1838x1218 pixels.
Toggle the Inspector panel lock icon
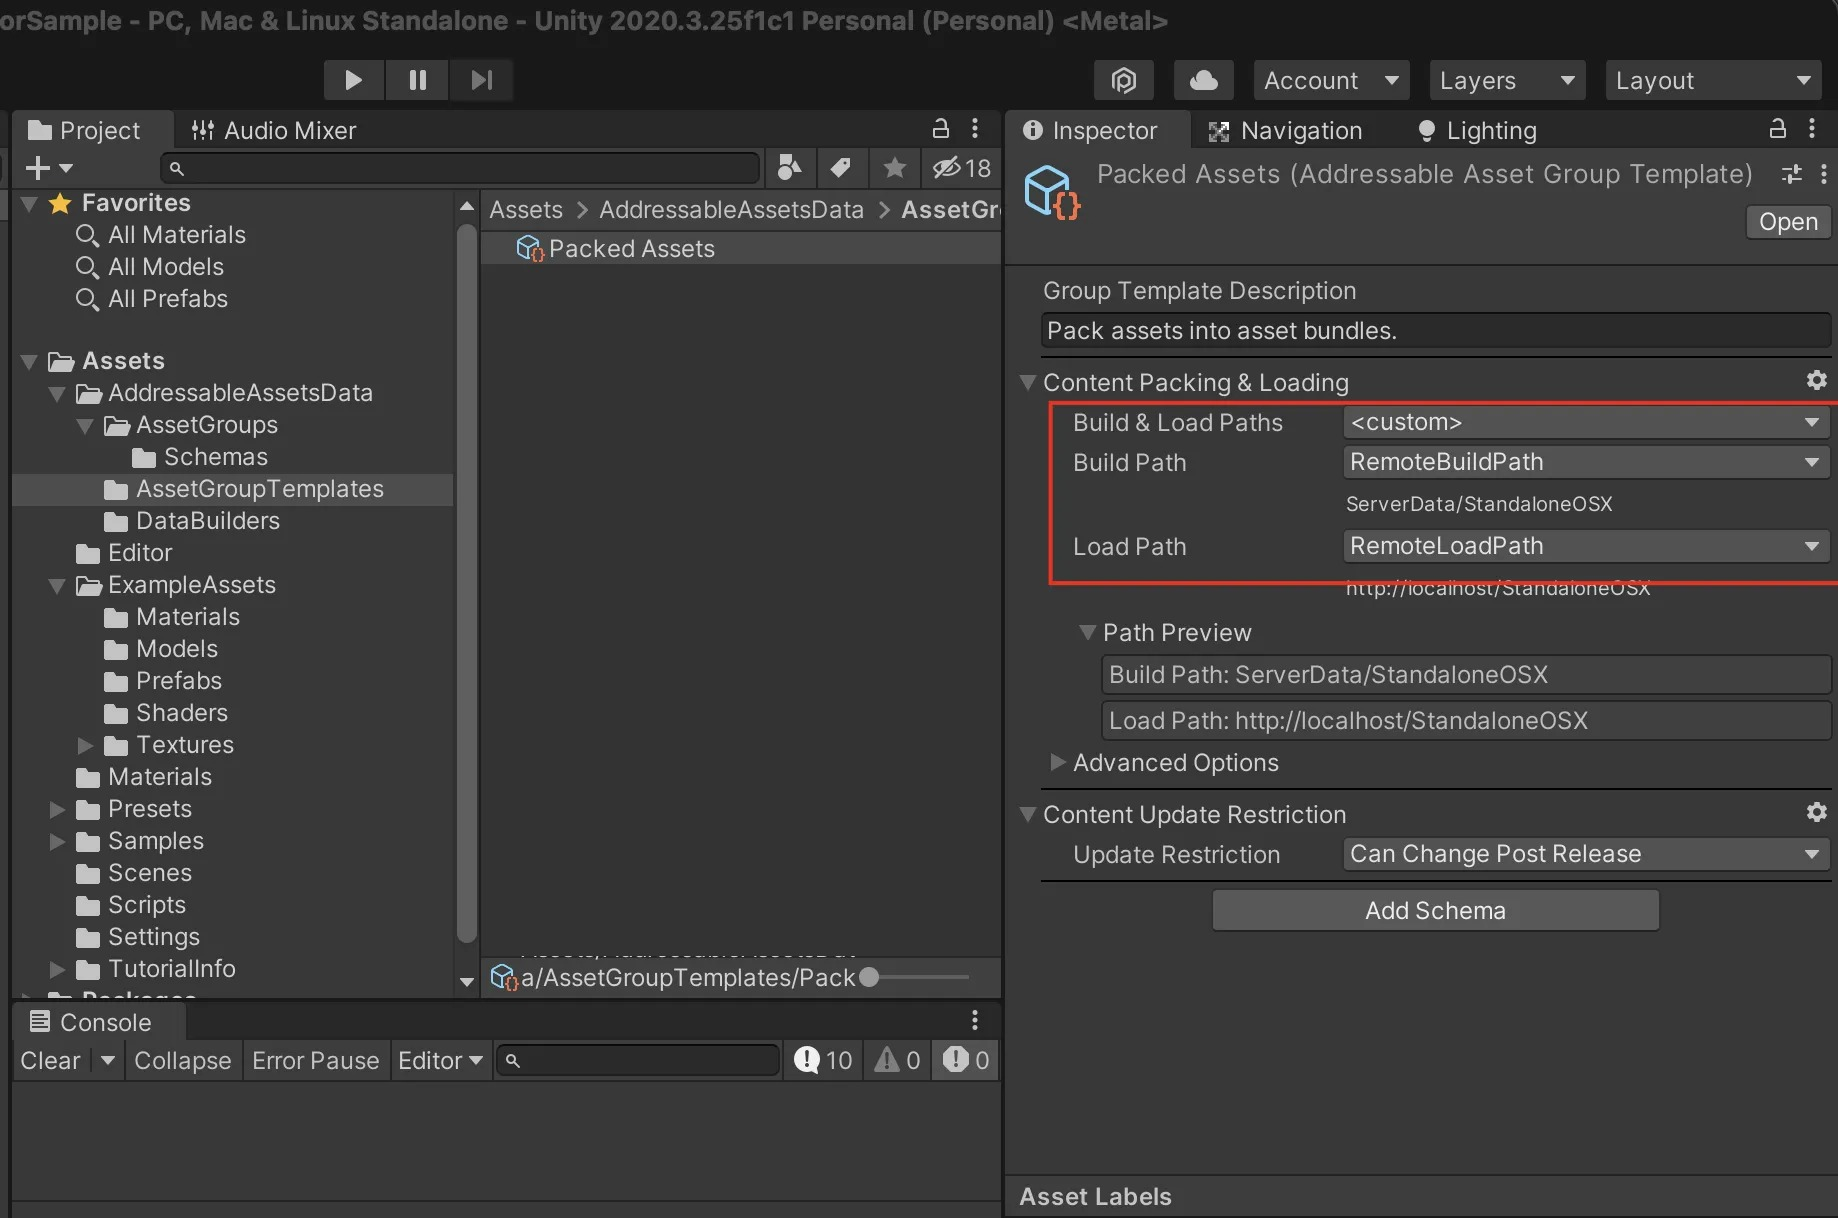pyautogui.click(x=1777, y=128)
